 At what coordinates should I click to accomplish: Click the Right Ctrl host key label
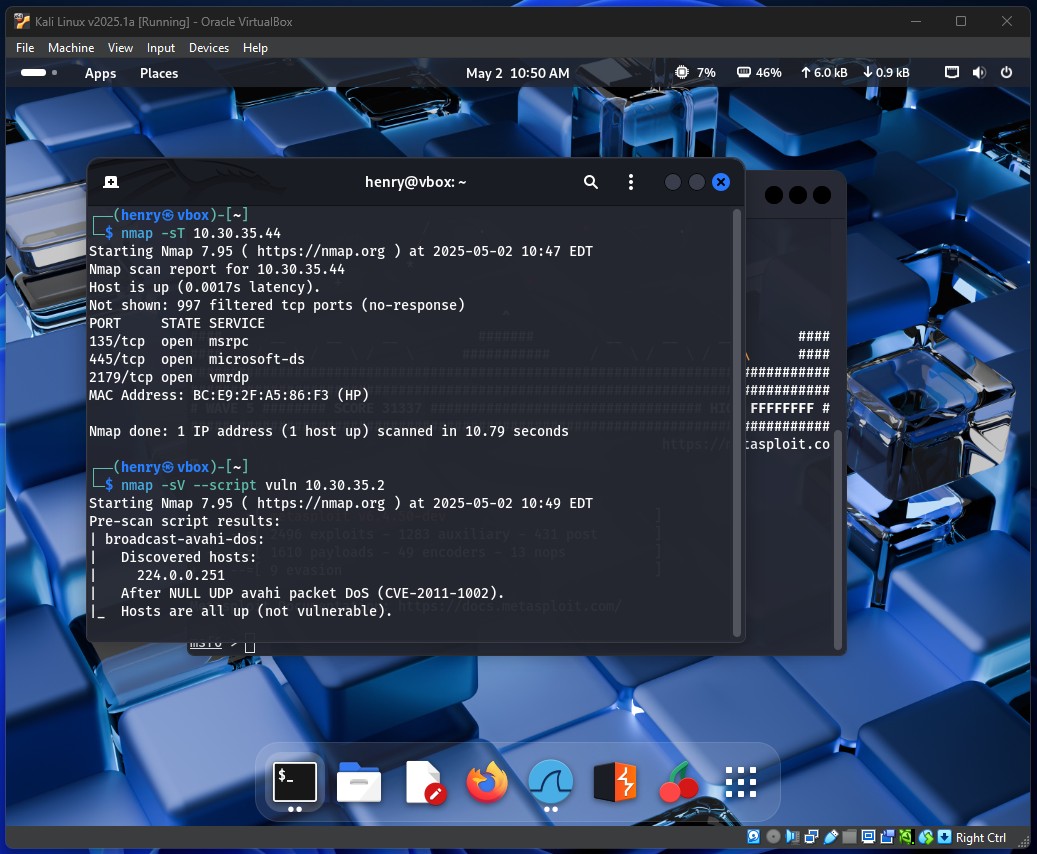981,837
